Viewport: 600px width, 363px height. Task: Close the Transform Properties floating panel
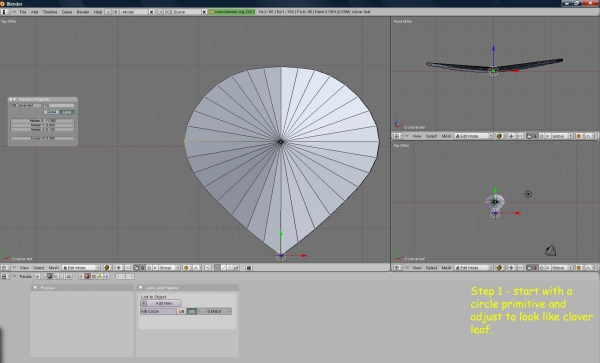click(10, 99)
